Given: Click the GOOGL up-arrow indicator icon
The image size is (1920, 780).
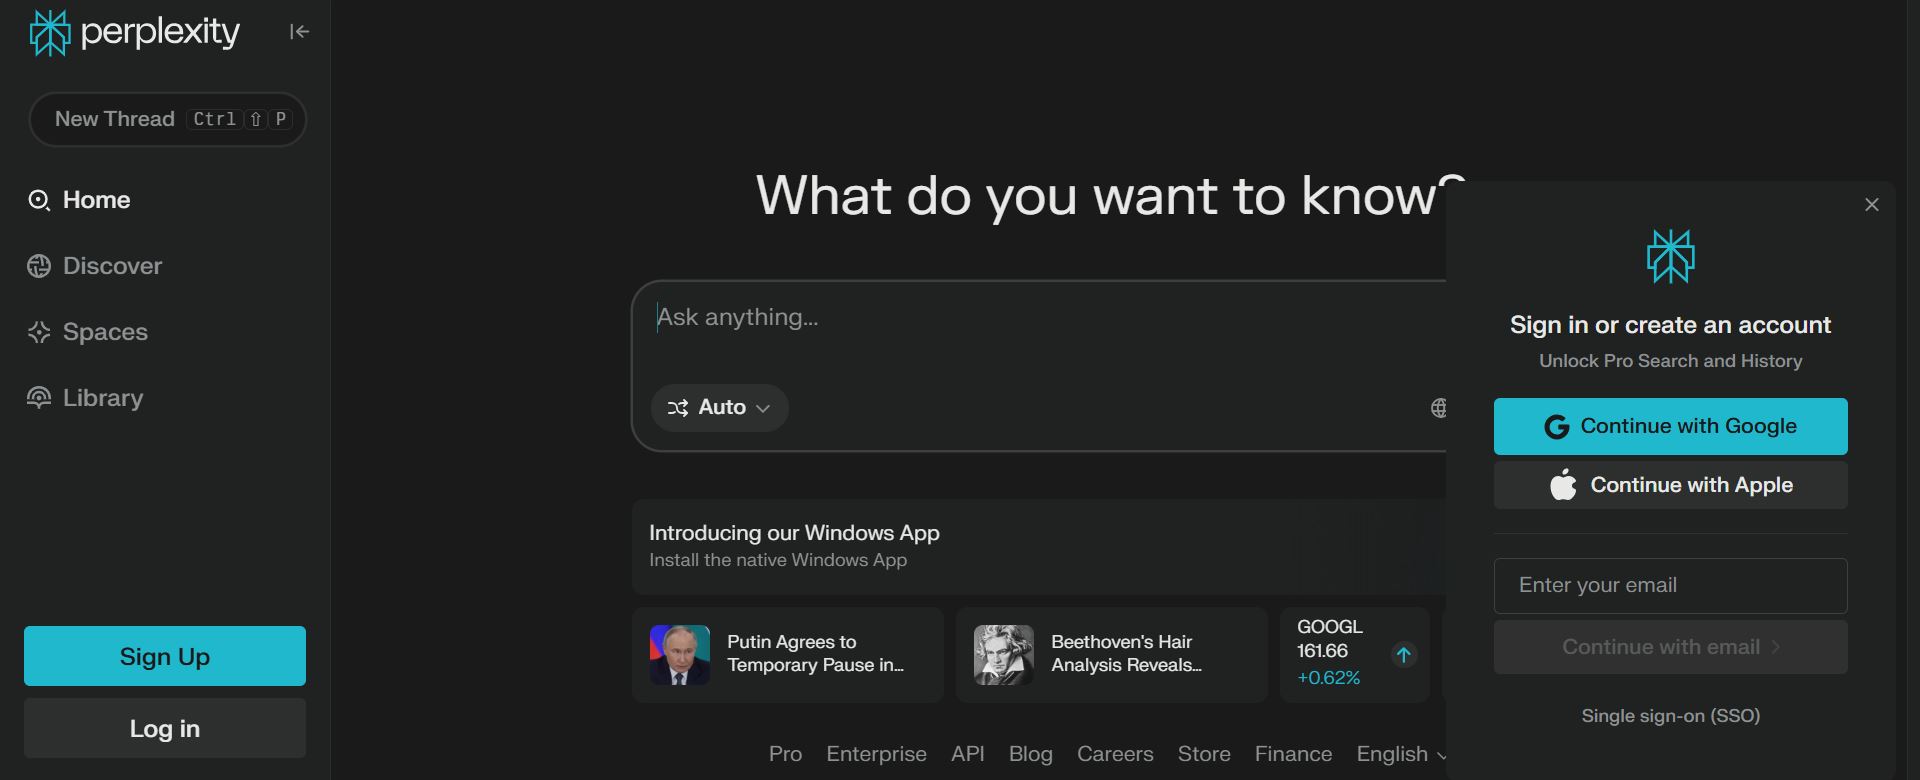Looking at the screenshot, I should (x=1404, y=655).
